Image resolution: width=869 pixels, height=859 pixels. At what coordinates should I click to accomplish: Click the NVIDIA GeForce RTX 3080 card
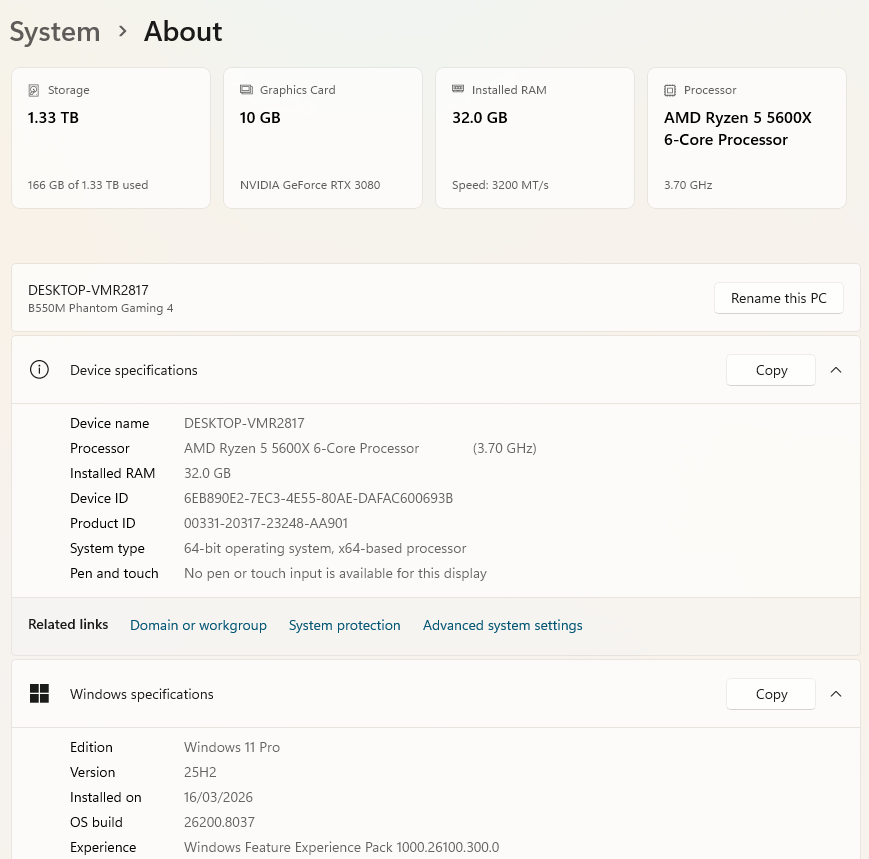322,137
